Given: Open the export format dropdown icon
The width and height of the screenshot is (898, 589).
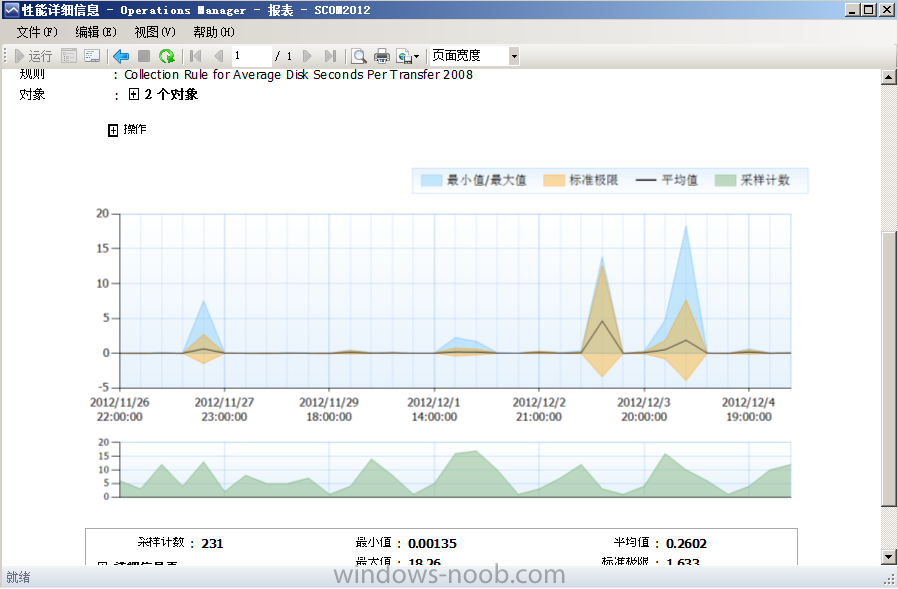Looking at the screenshot, I should [408, 56].
